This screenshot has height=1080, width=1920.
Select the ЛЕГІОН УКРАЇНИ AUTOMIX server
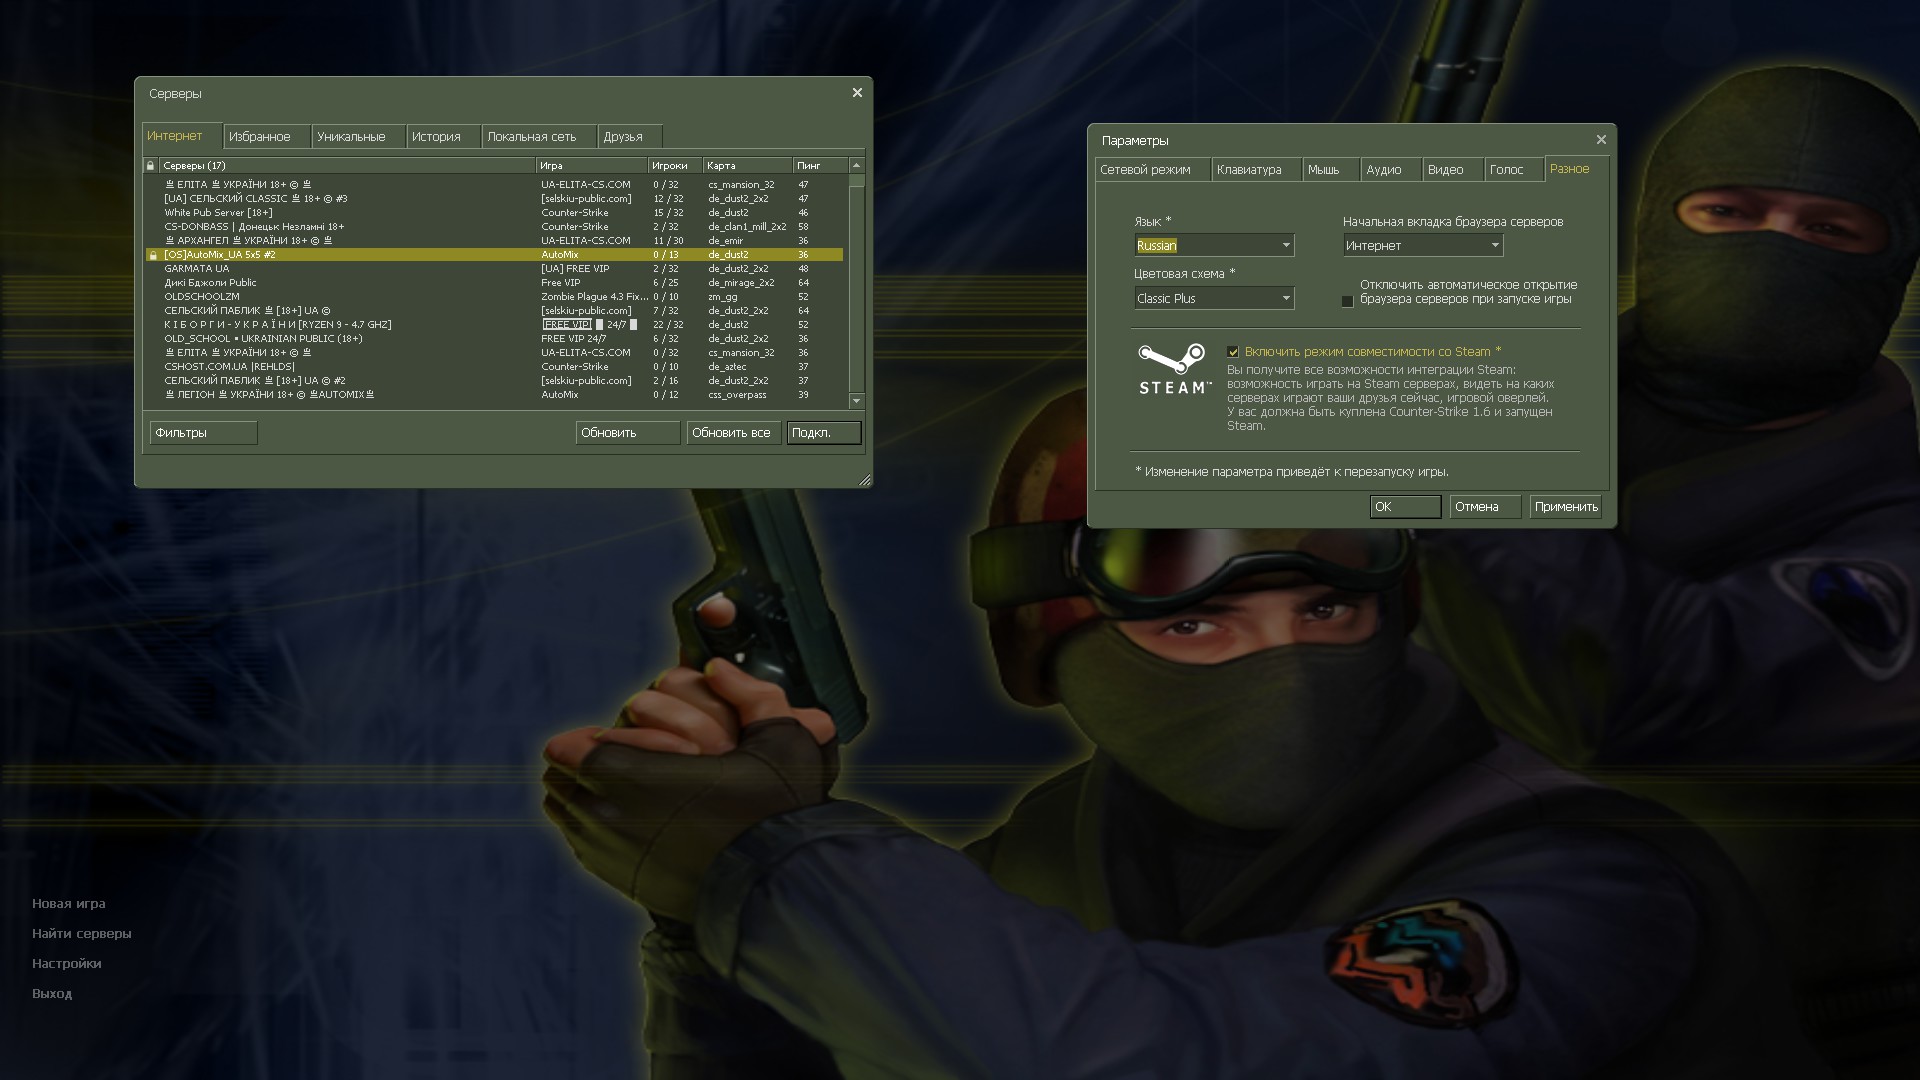pyautogui.click(x=494, y=394)
